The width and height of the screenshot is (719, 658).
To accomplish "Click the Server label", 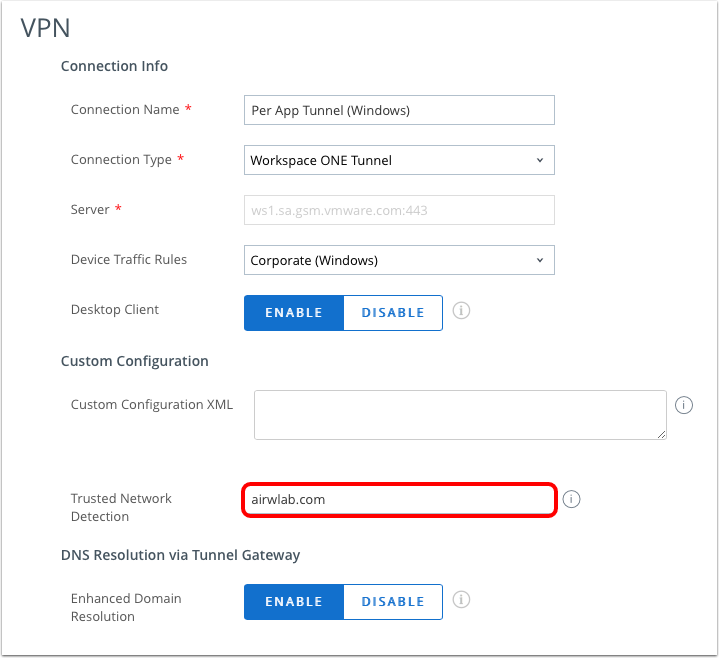I will (x=90, y=210).
